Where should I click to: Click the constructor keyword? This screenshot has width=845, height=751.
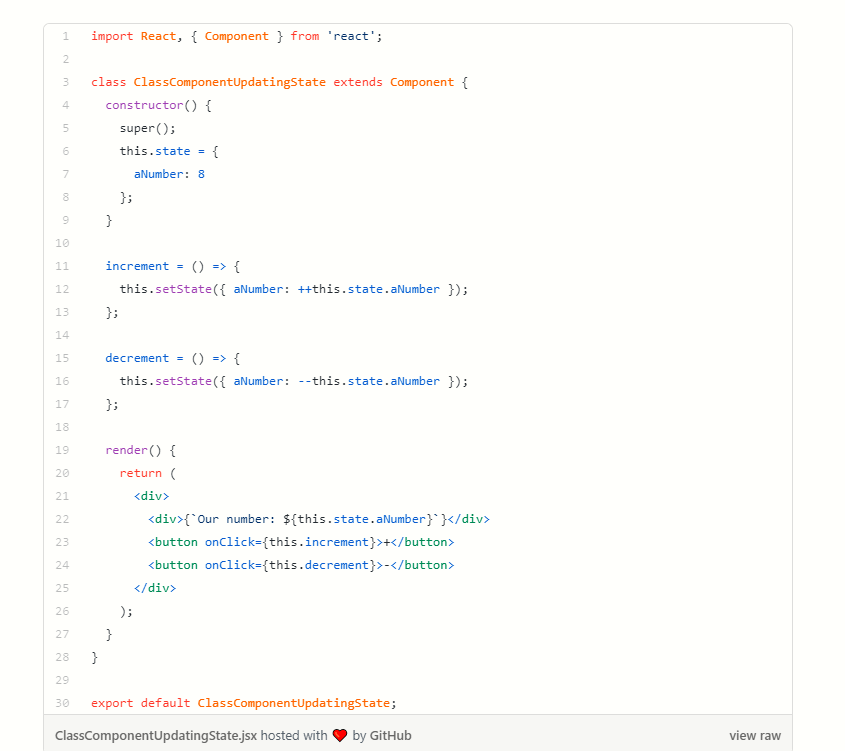[144, 105]
